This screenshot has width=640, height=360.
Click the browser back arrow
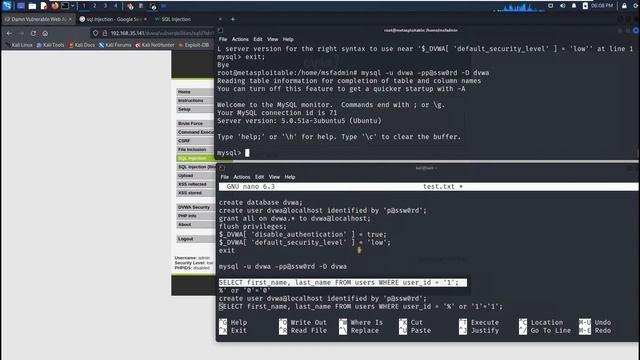[x=9, y=33]
